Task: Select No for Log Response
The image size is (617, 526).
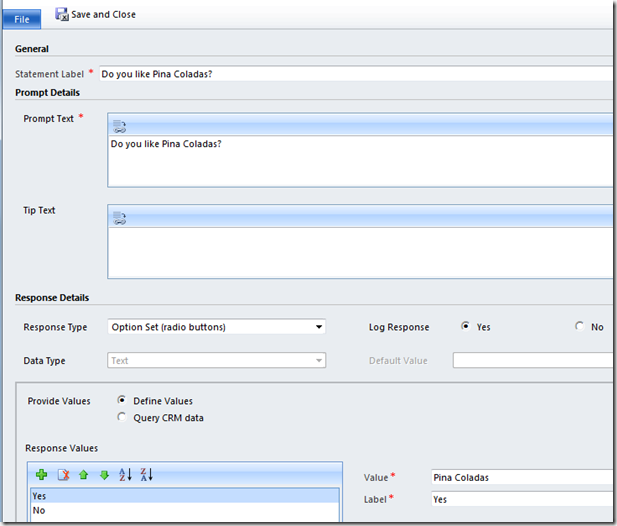Action: [579, 326]
